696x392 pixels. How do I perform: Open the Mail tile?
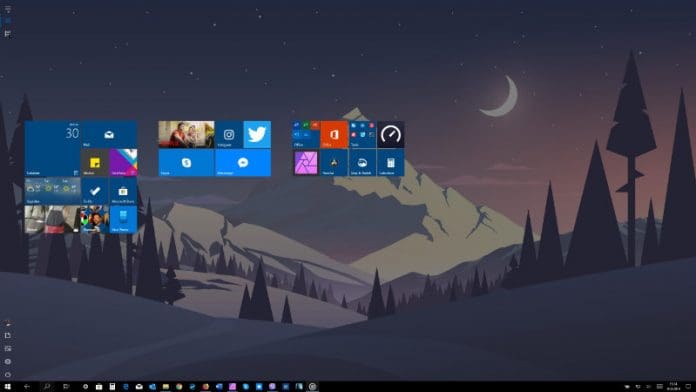click(109, 135)
